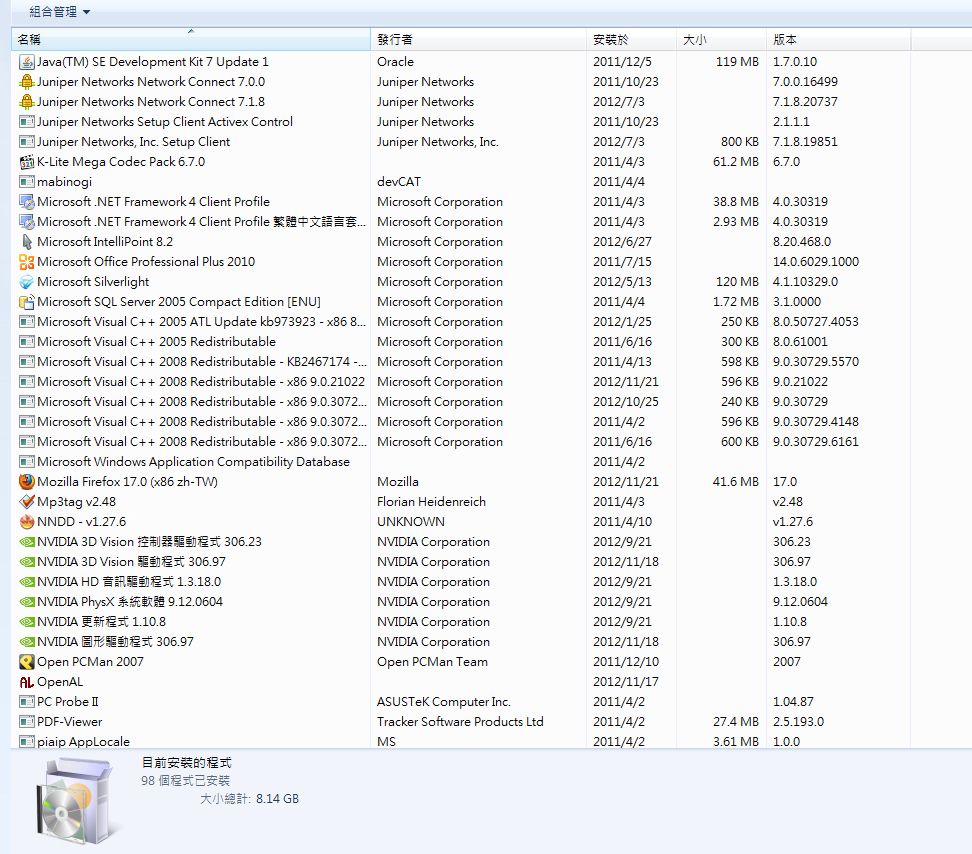Select the Microsoft Silverlight icon
The width and height of the screenshot is (972, 854).
(x=27, y=282)
